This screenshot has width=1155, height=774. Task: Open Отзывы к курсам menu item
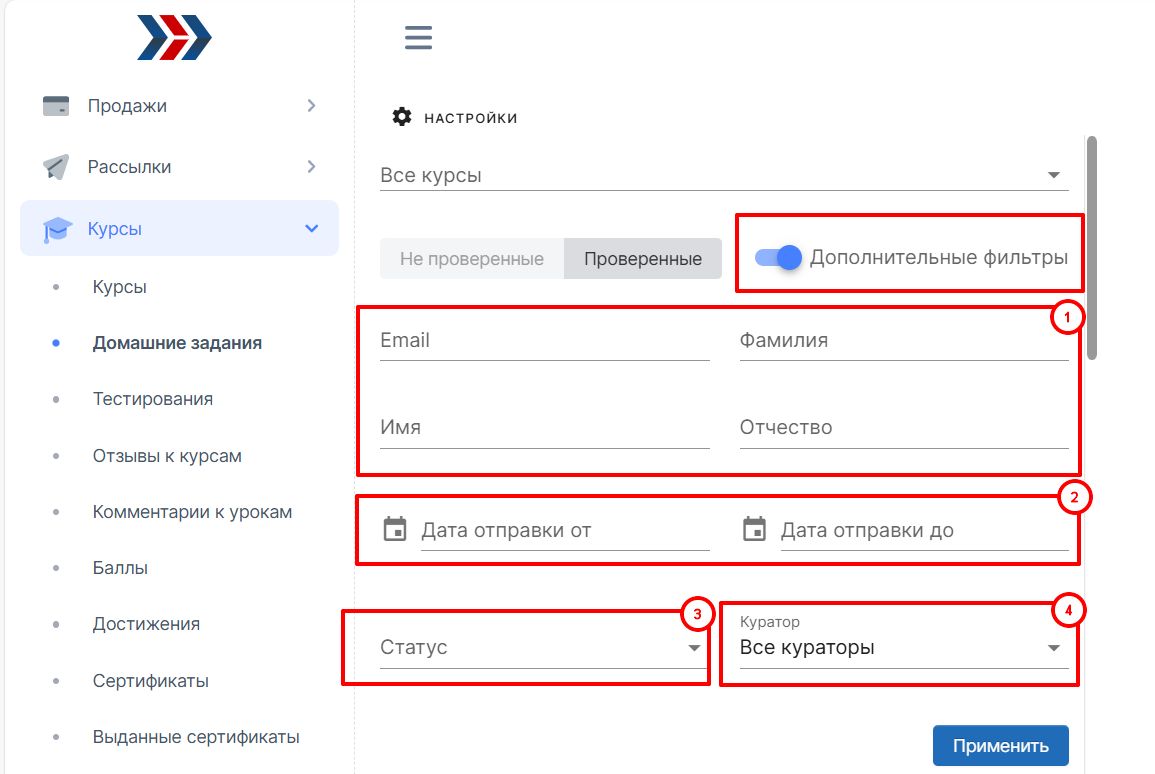(167, 456)
